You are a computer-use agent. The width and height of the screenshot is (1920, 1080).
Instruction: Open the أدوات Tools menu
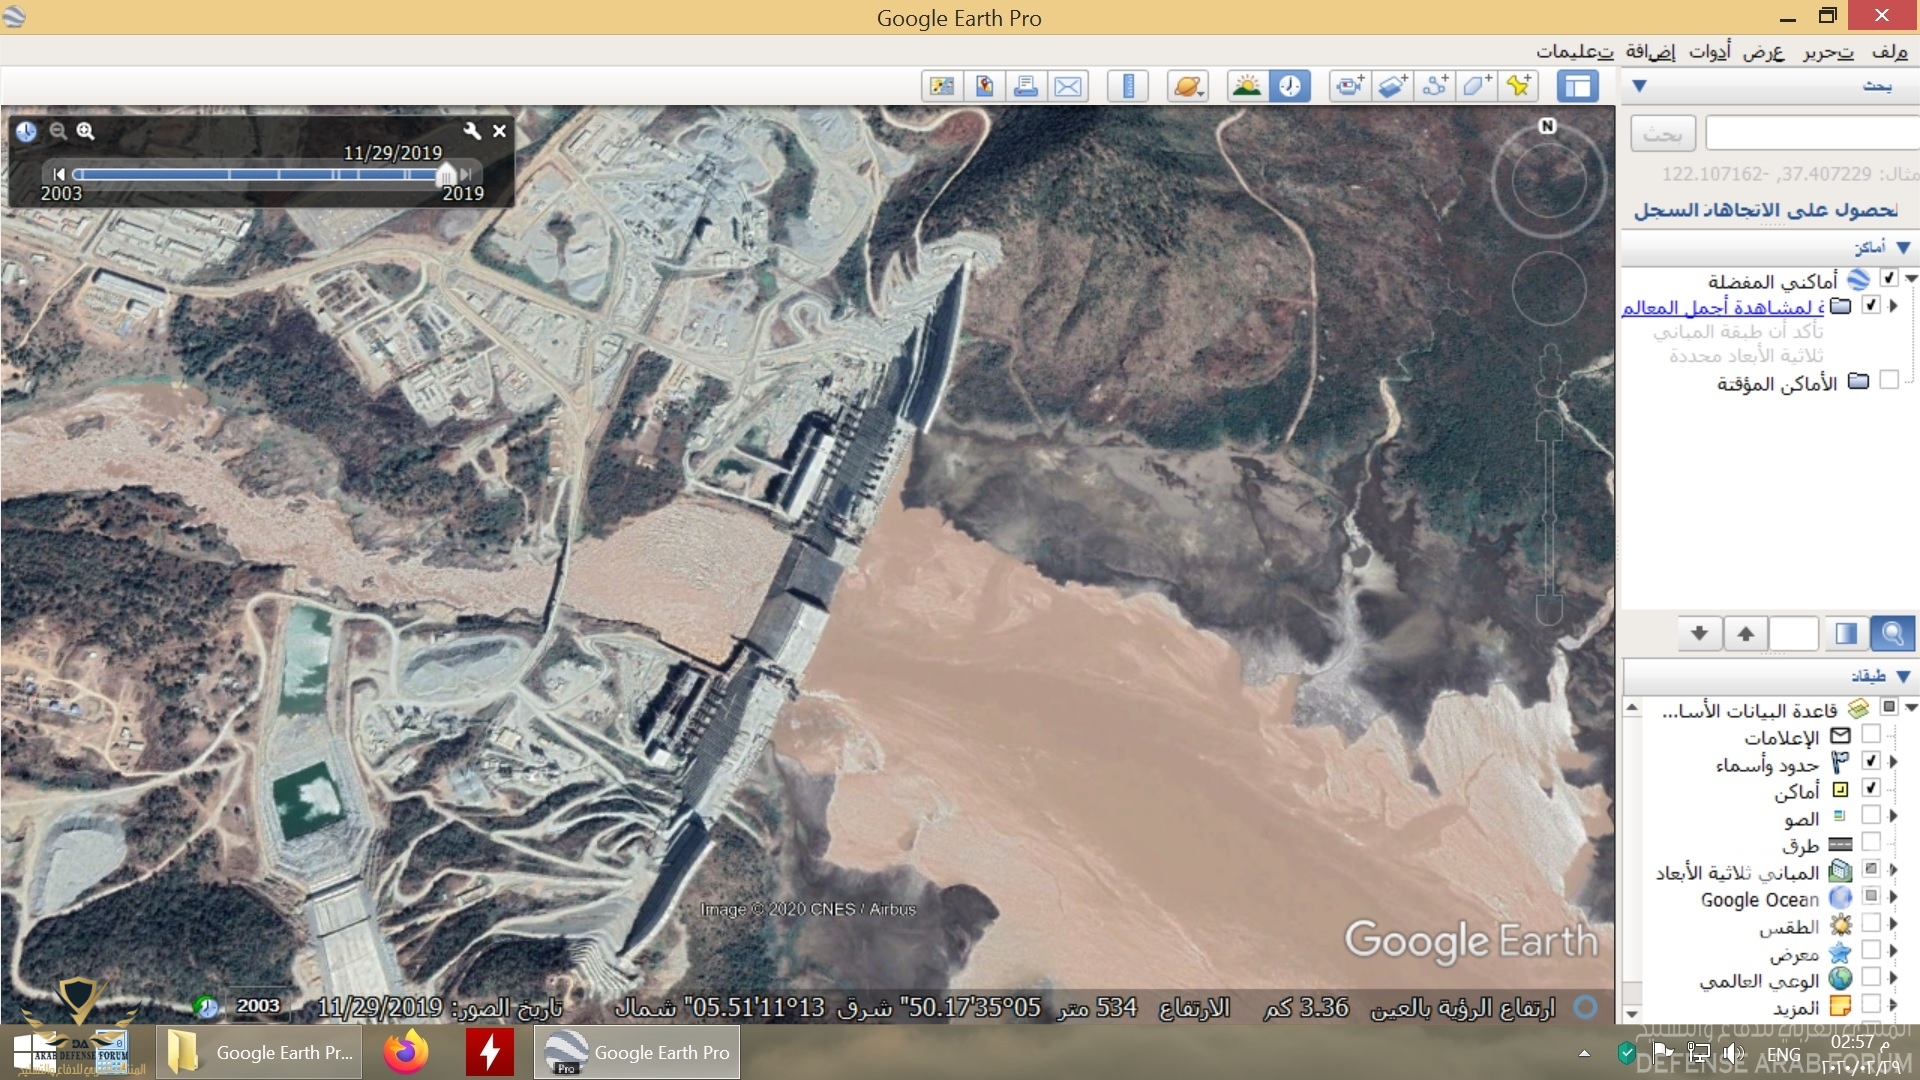[1709, 52]
